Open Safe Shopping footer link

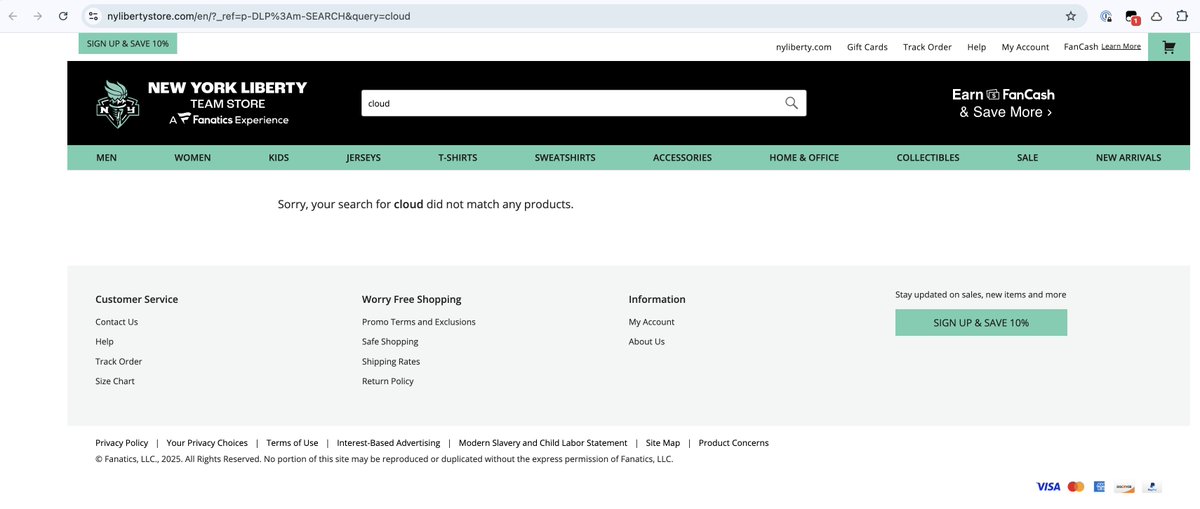click(390, 342)
